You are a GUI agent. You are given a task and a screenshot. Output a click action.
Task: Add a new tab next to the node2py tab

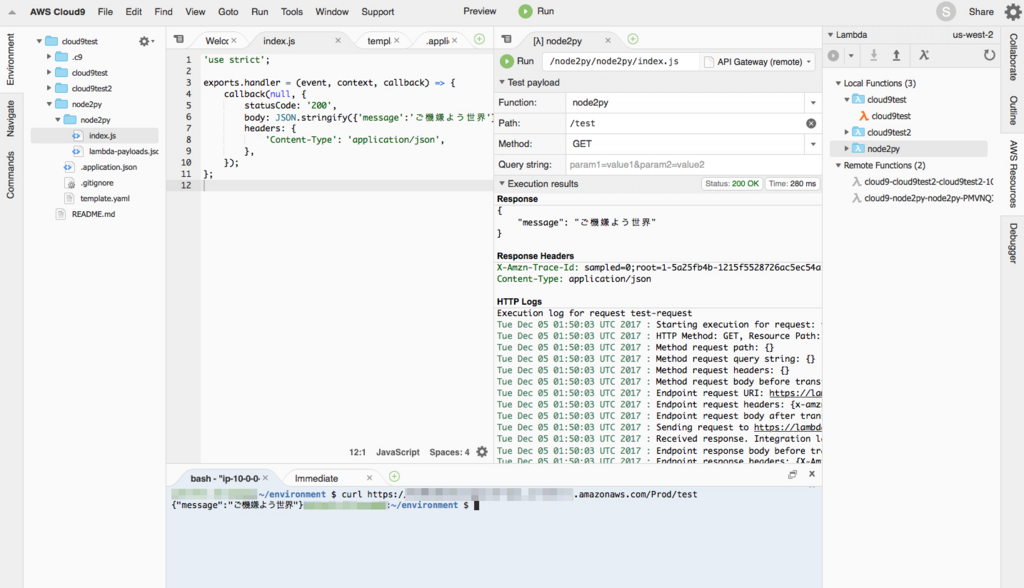point(633,39)
